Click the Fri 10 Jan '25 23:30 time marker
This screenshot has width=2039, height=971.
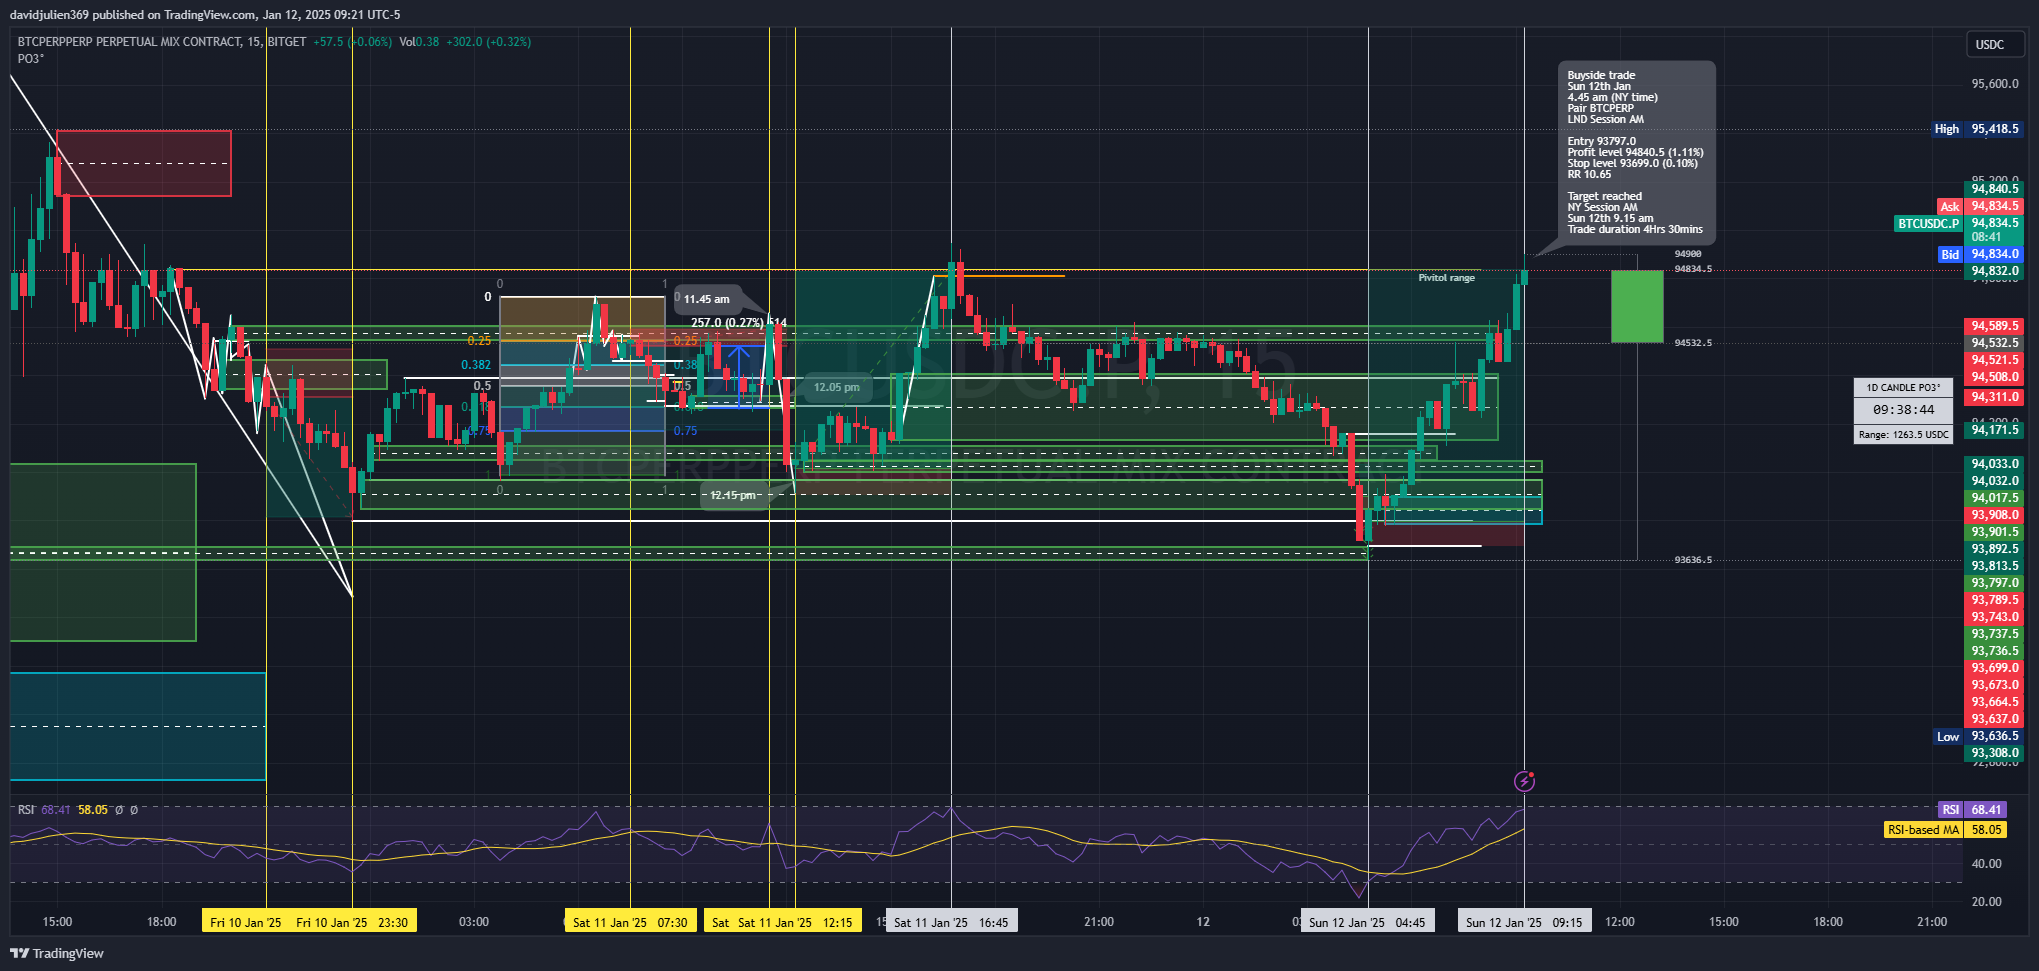pos(352,922)
